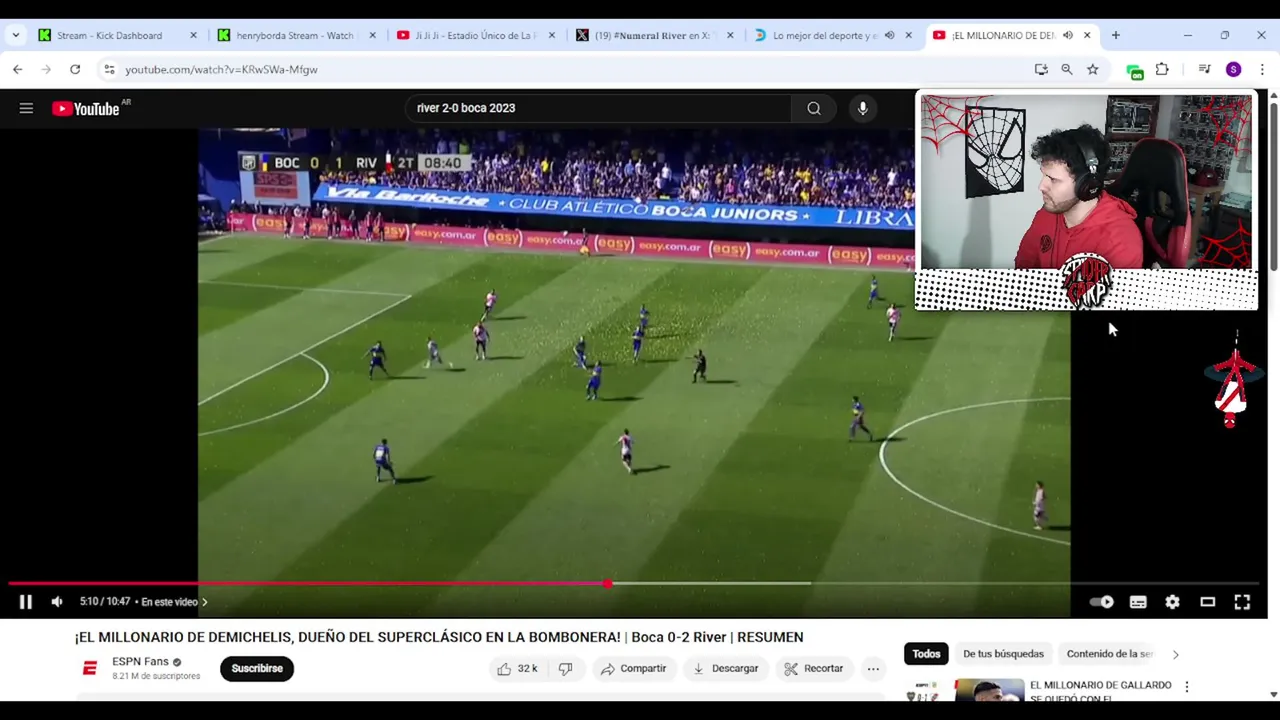Viewport: 1280px width, 720px height.
Task: Subscribe to ESPN Fans with Suscribirse
Action: 257,668
